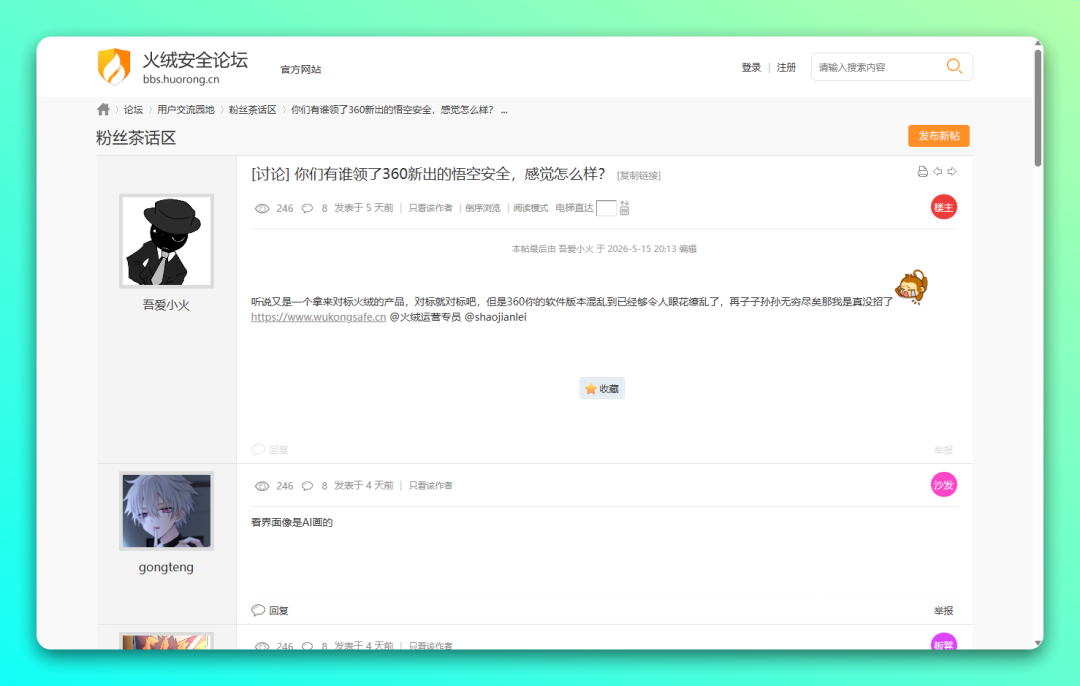Focus the 电梯直达 floor number input

pyautogui.click(x=606, y=208)
